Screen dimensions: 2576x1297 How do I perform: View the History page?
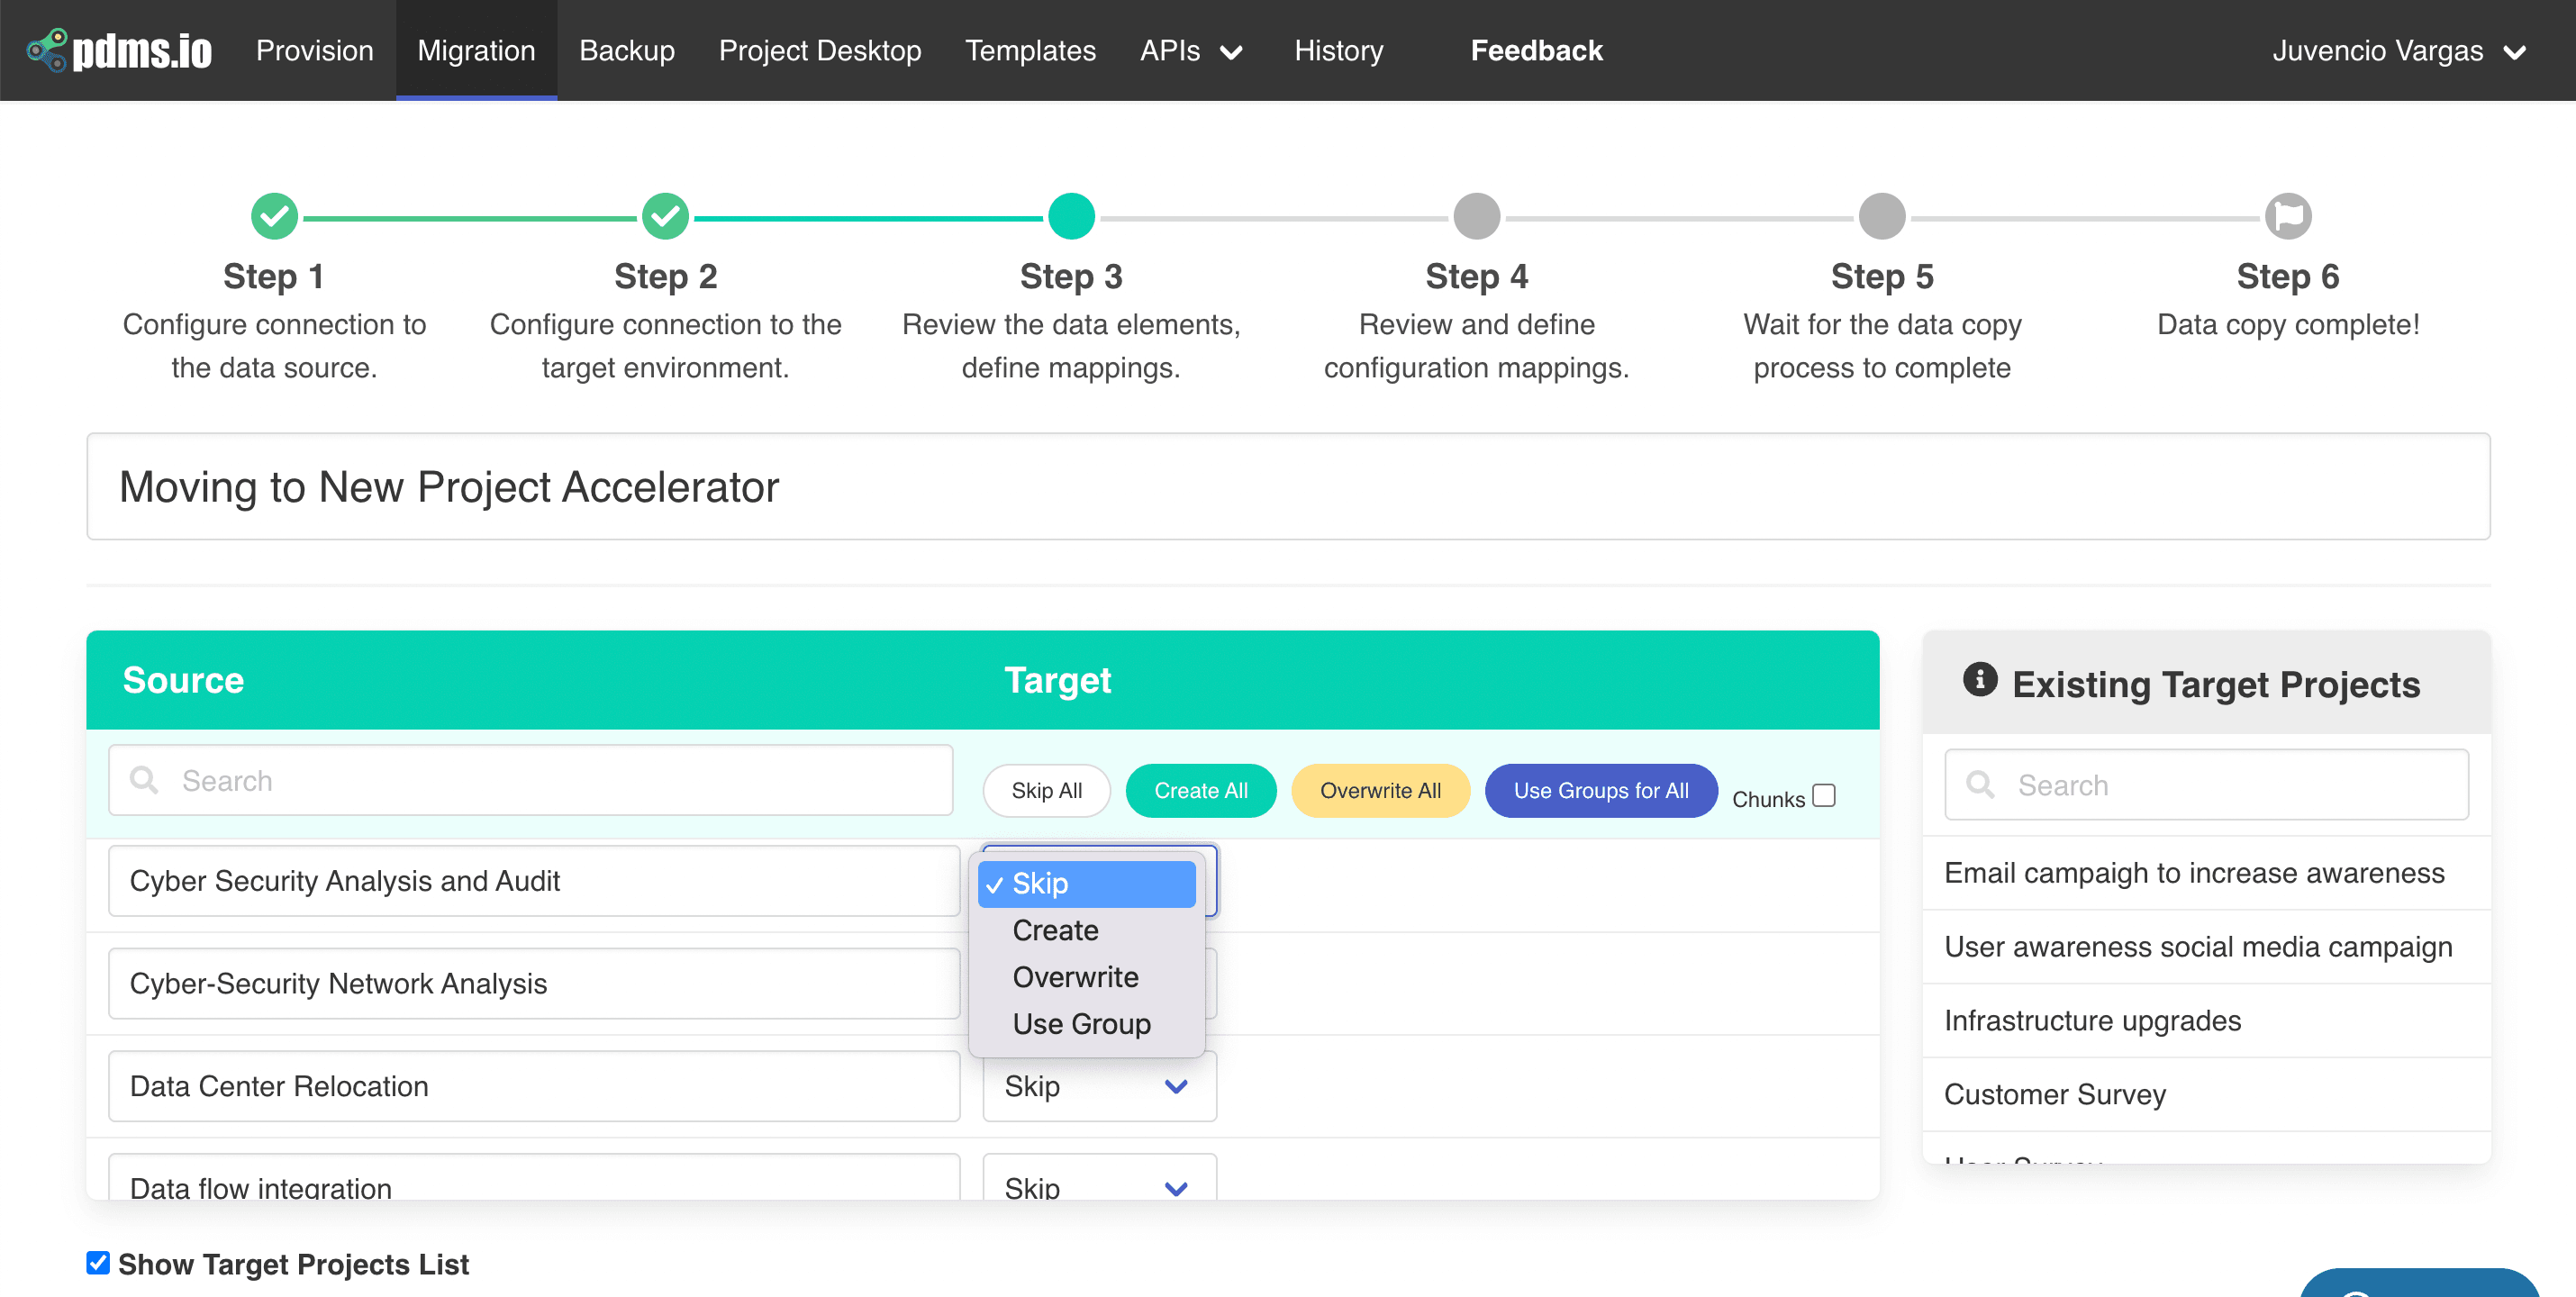click(1338, 50)
